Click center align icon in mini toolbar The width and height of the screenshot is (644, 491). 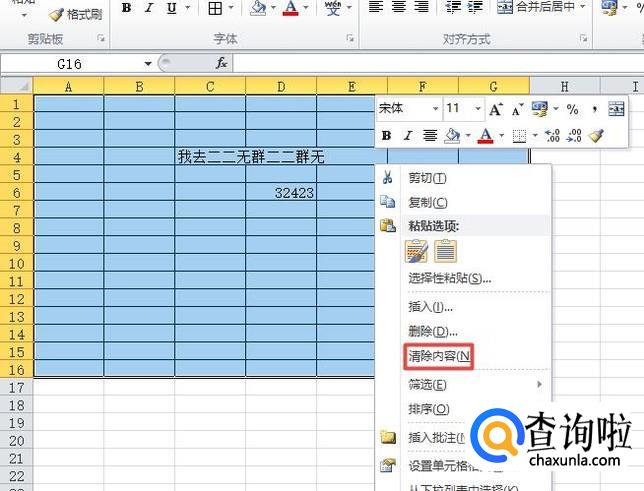point(430,135)
